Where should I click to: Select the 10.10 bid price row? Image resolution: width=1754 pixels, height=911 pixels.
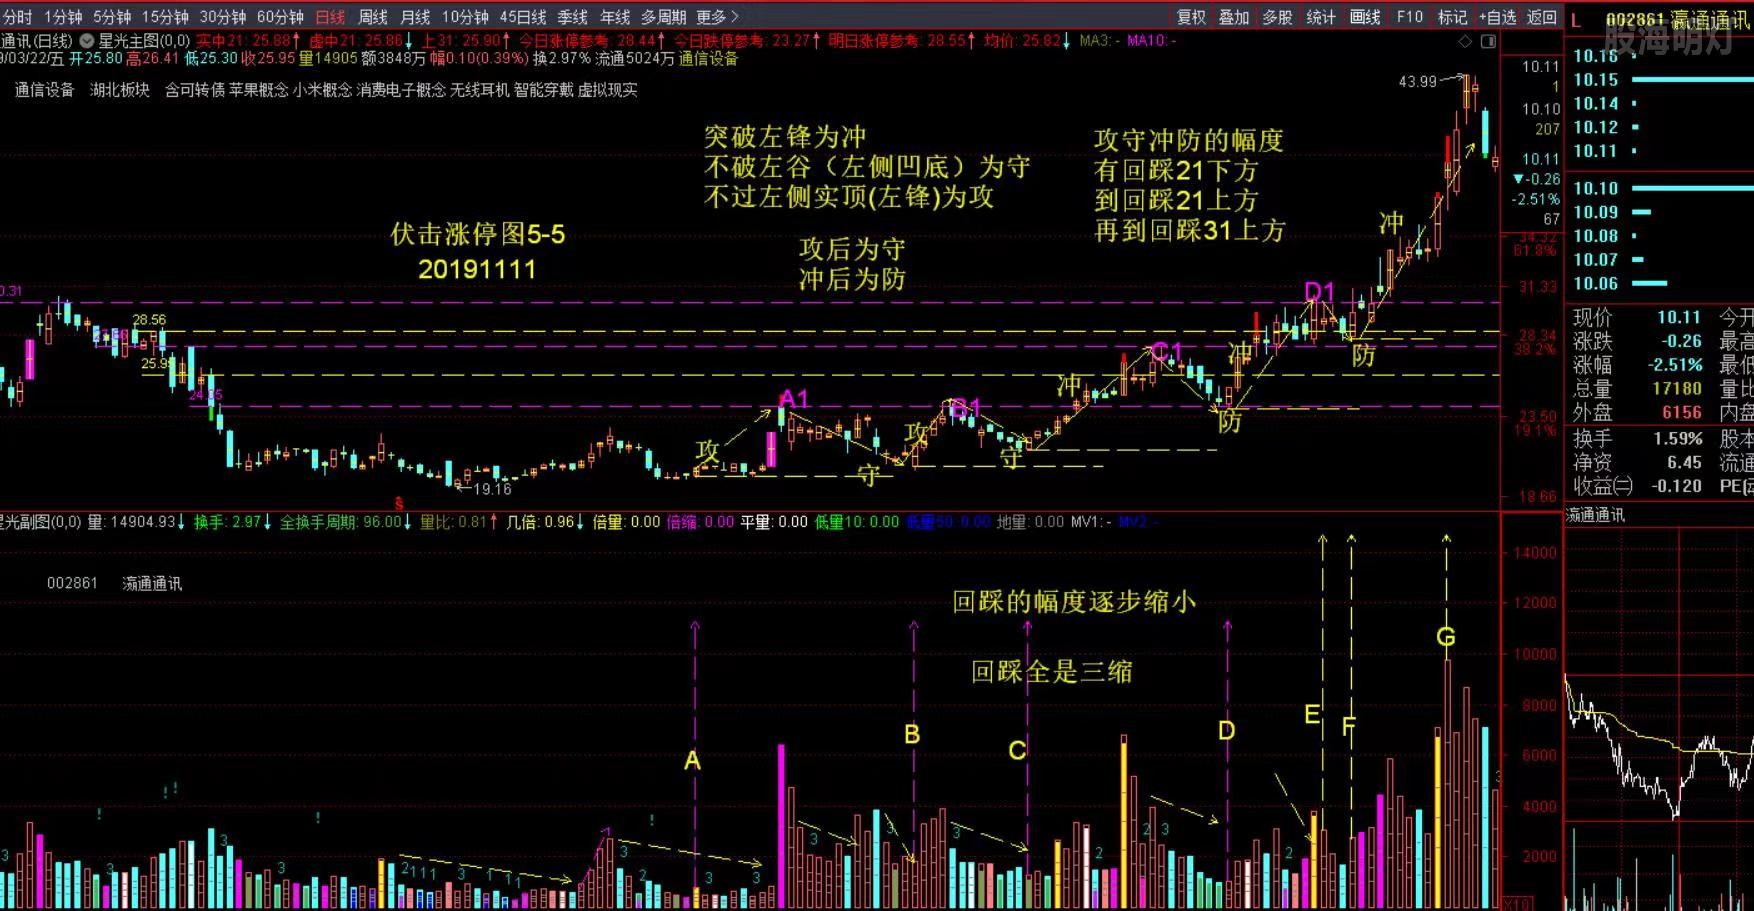1660,188
